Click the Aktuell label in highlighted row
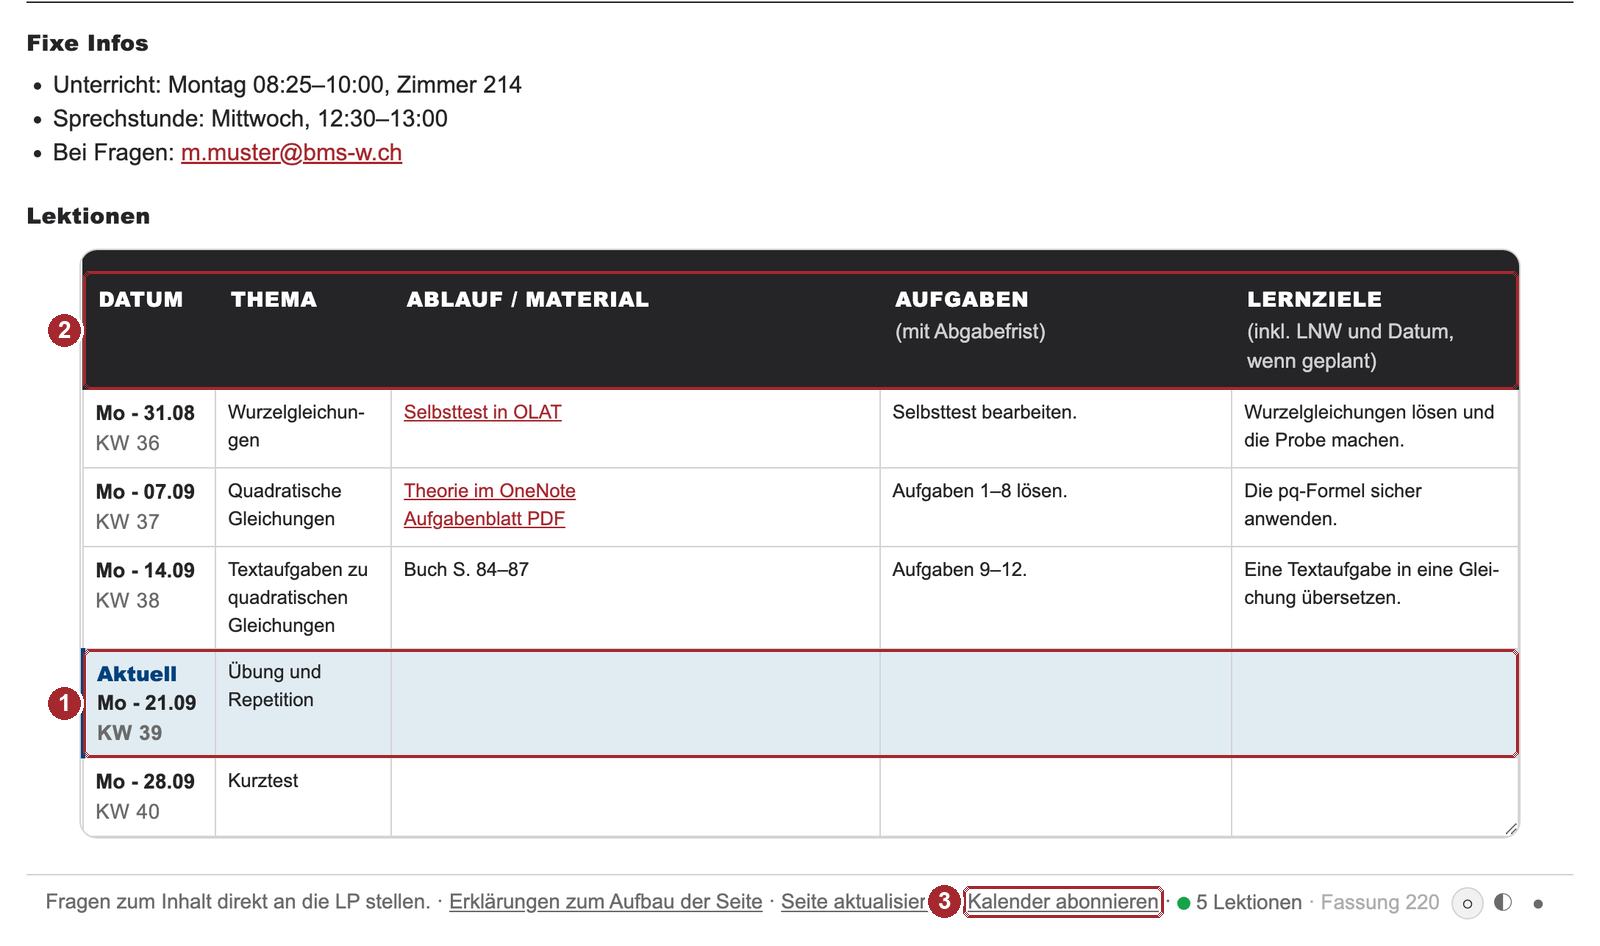 tap(137, 674)
